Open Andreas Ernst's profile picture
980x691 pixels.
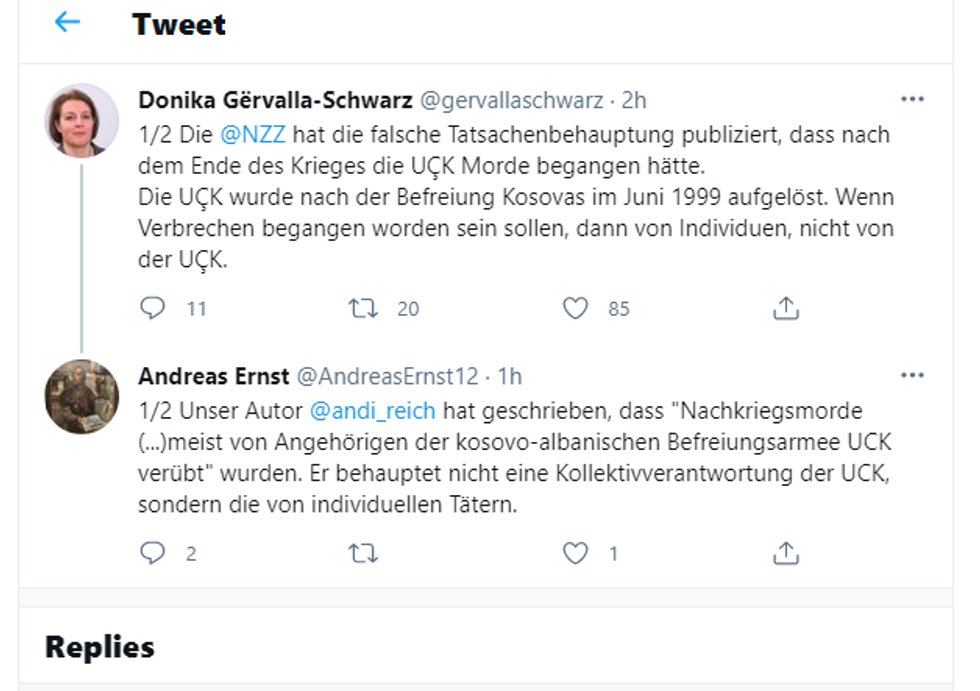click(x=82, y=396)
